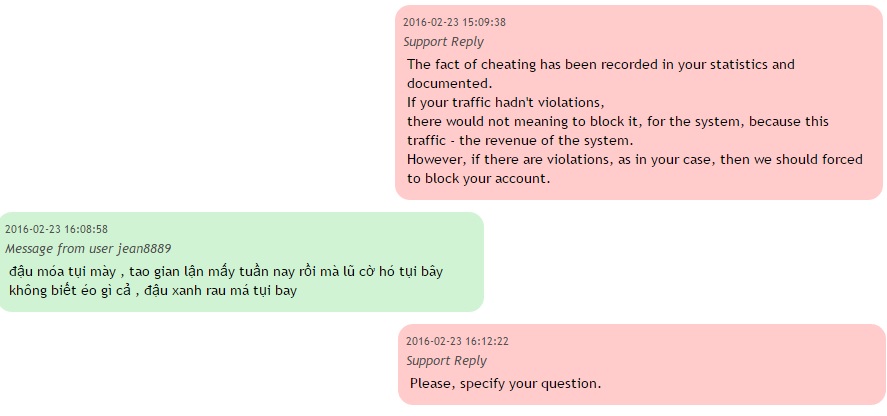This screenshot has height=416, width=887.
Task: Click the phrase "there would not meaning to block"
Action: tap(512, 122)
